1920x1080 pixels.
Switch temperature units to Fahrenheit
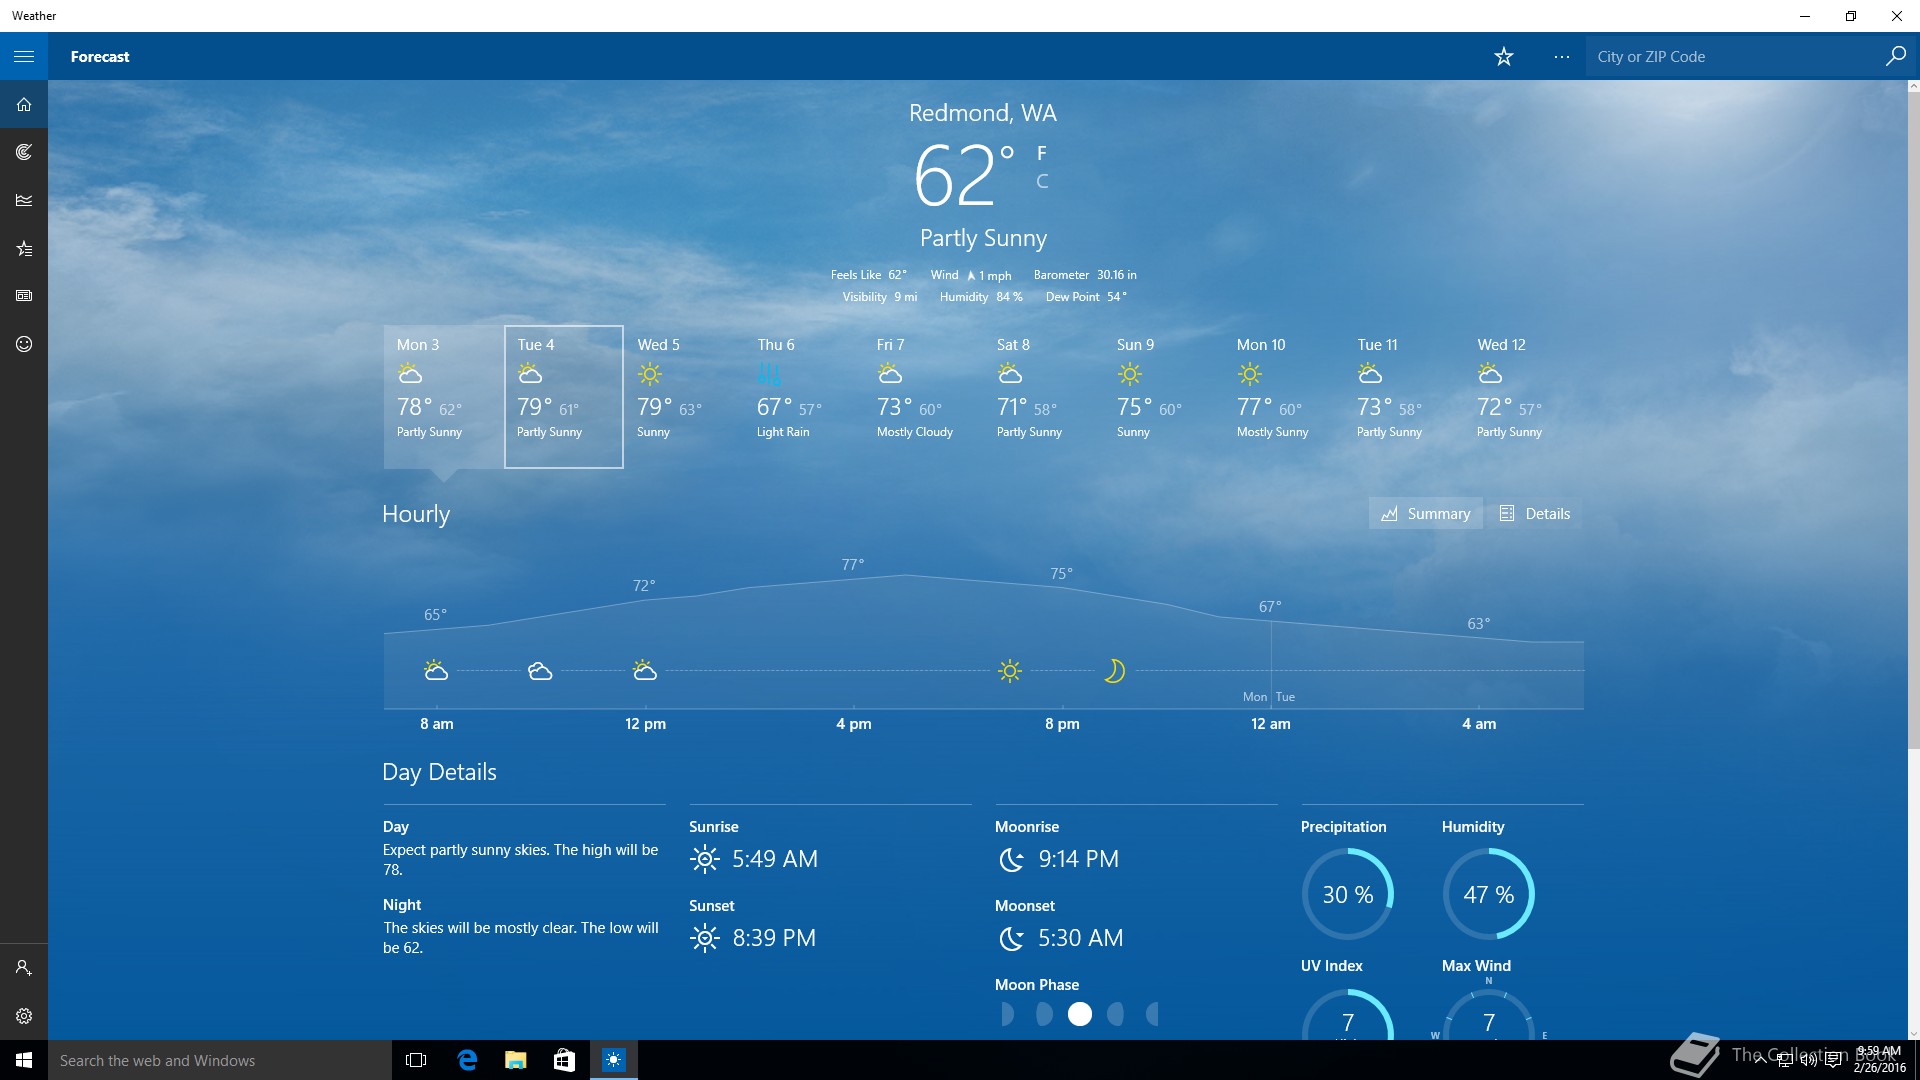tap(1042, 153)
